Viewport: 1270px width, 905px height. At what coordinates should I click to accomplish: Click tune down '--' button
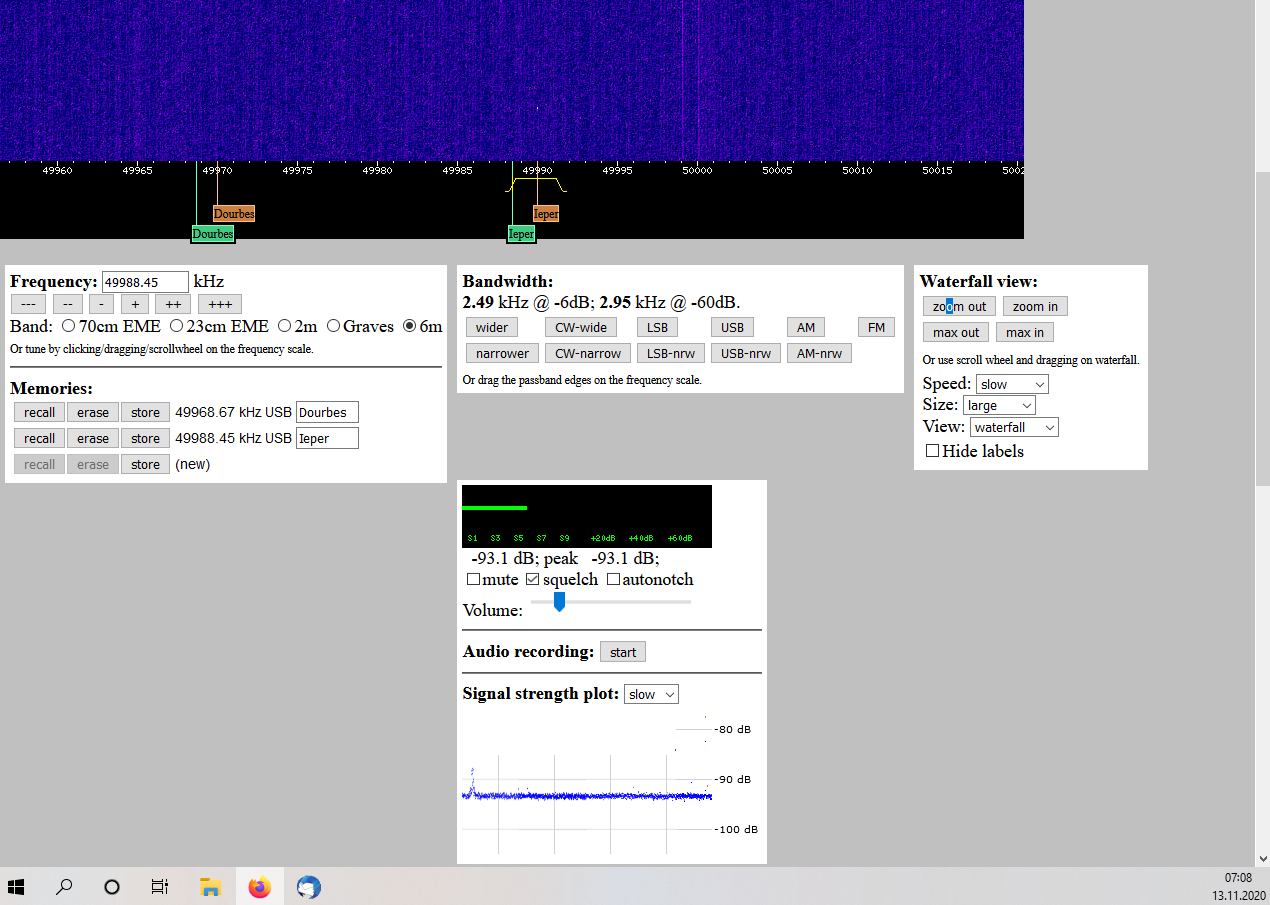pyautogui.click(x=67, y=304)
